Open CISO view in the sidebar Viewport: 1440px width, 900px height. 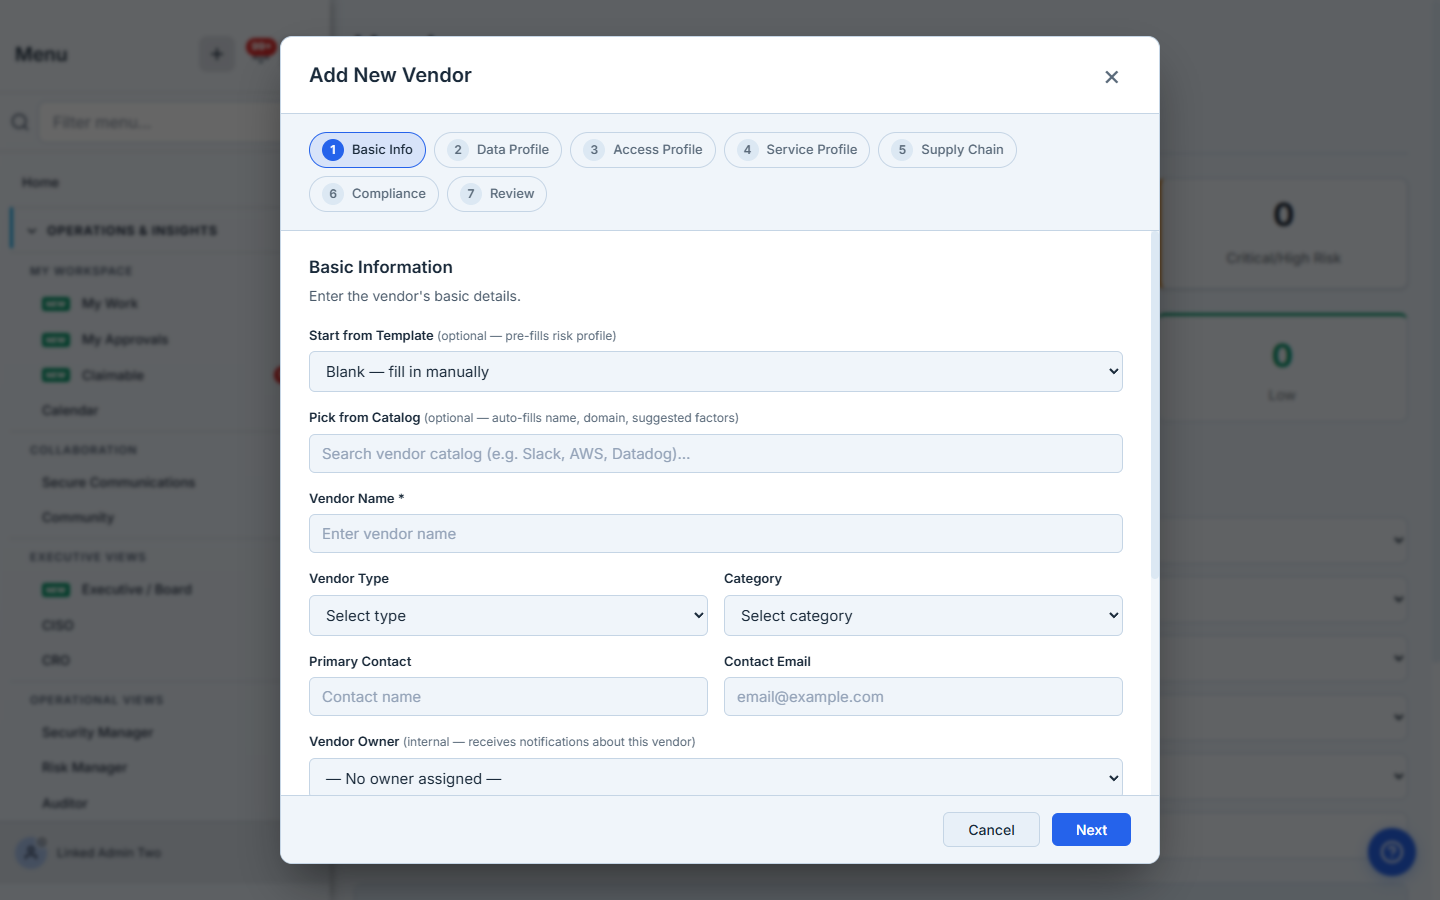point(58,625)
